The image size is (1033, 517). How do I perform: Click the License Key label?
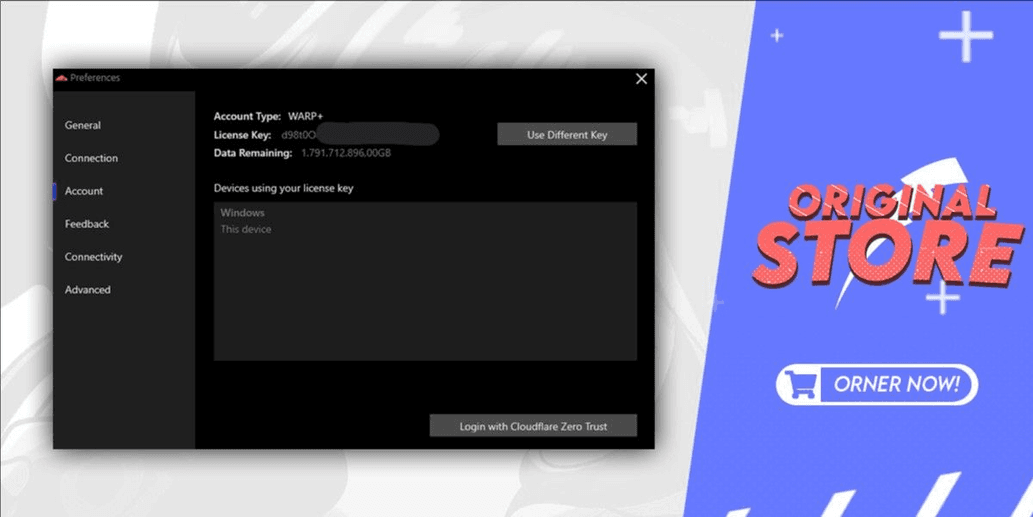pyautogui.click(x=242, y=135)
